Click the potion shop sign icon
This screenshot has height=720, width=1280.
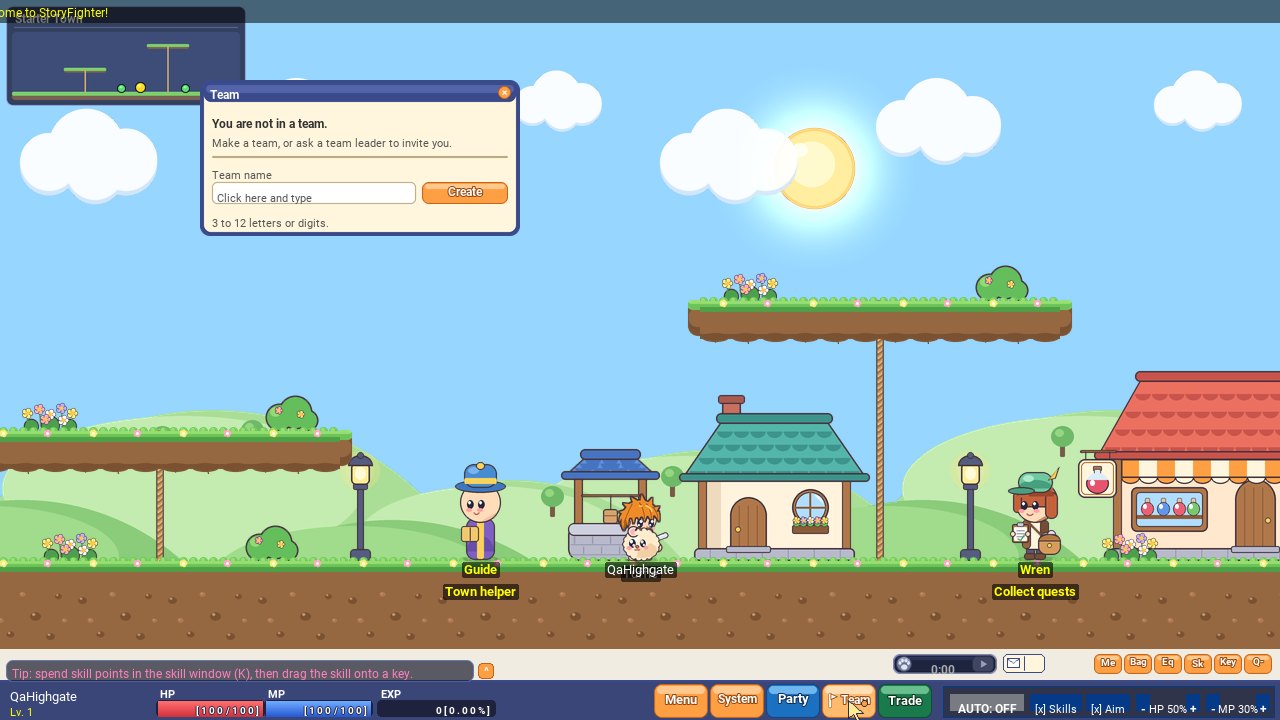tap(1097, 479)
